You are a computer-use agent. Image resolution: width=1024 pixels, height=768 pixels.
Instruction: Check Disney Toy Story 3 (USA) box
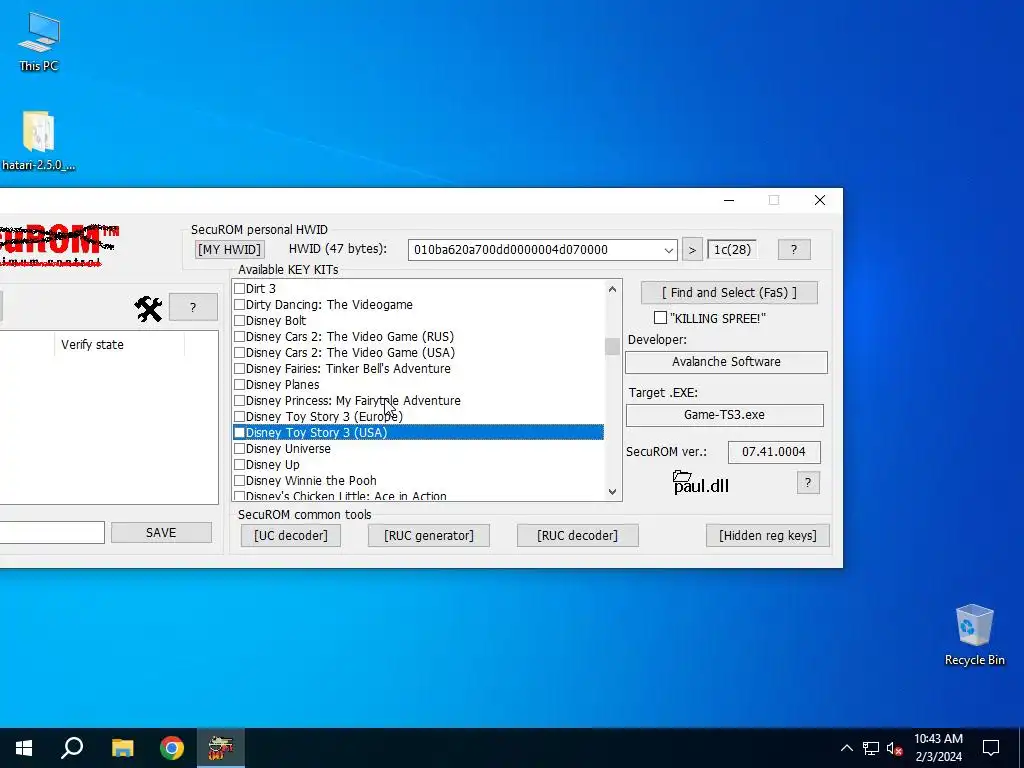tap(240, 432)
